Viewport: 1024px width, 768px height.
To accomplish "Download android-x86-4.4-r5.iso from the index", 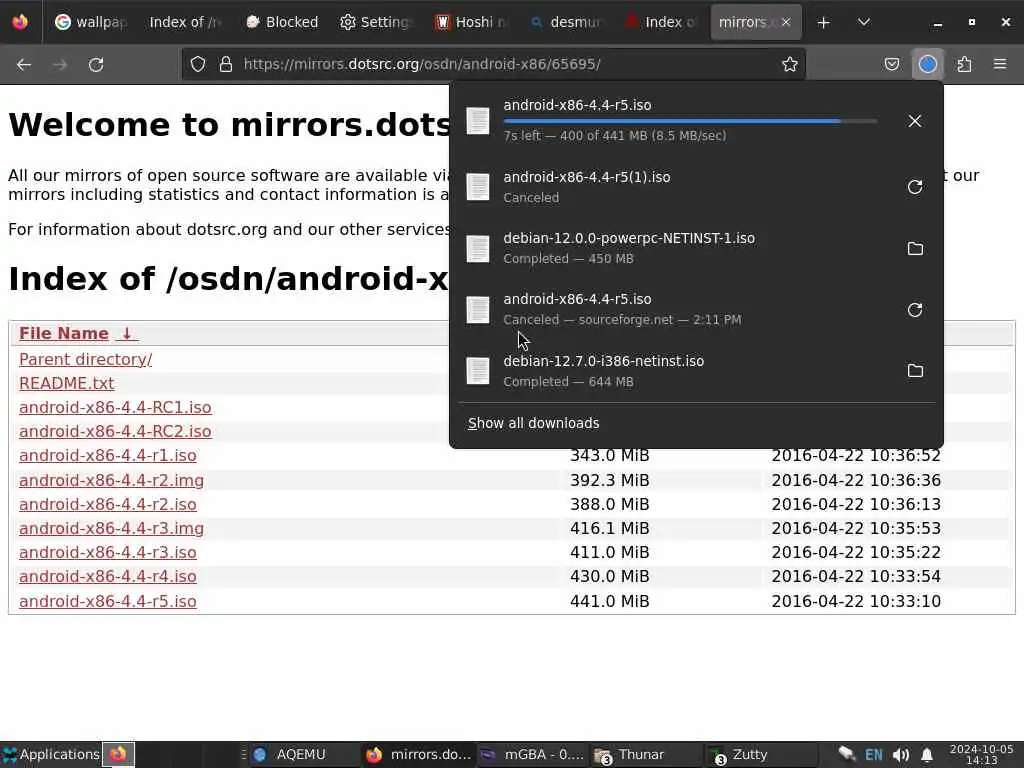I will [108, 601].
